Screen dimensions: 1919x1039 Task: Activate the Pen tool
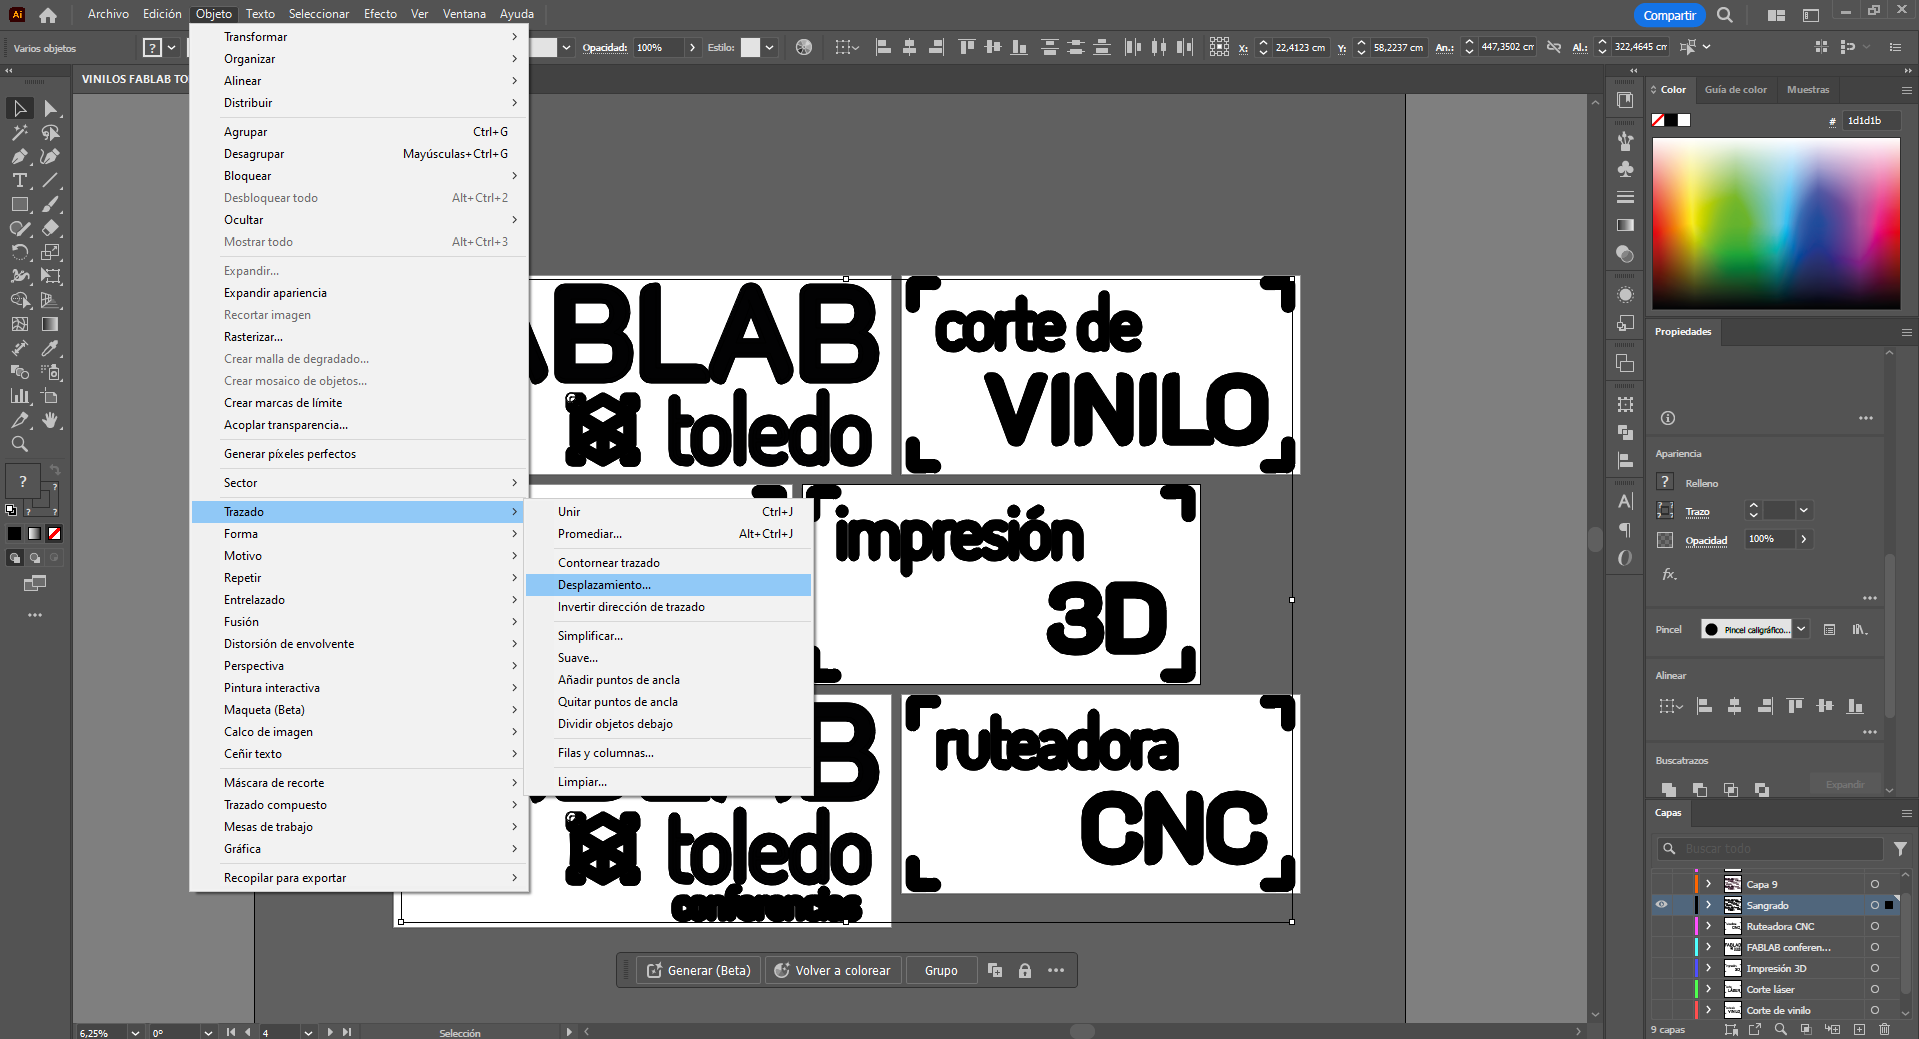(x=20, y=156)
